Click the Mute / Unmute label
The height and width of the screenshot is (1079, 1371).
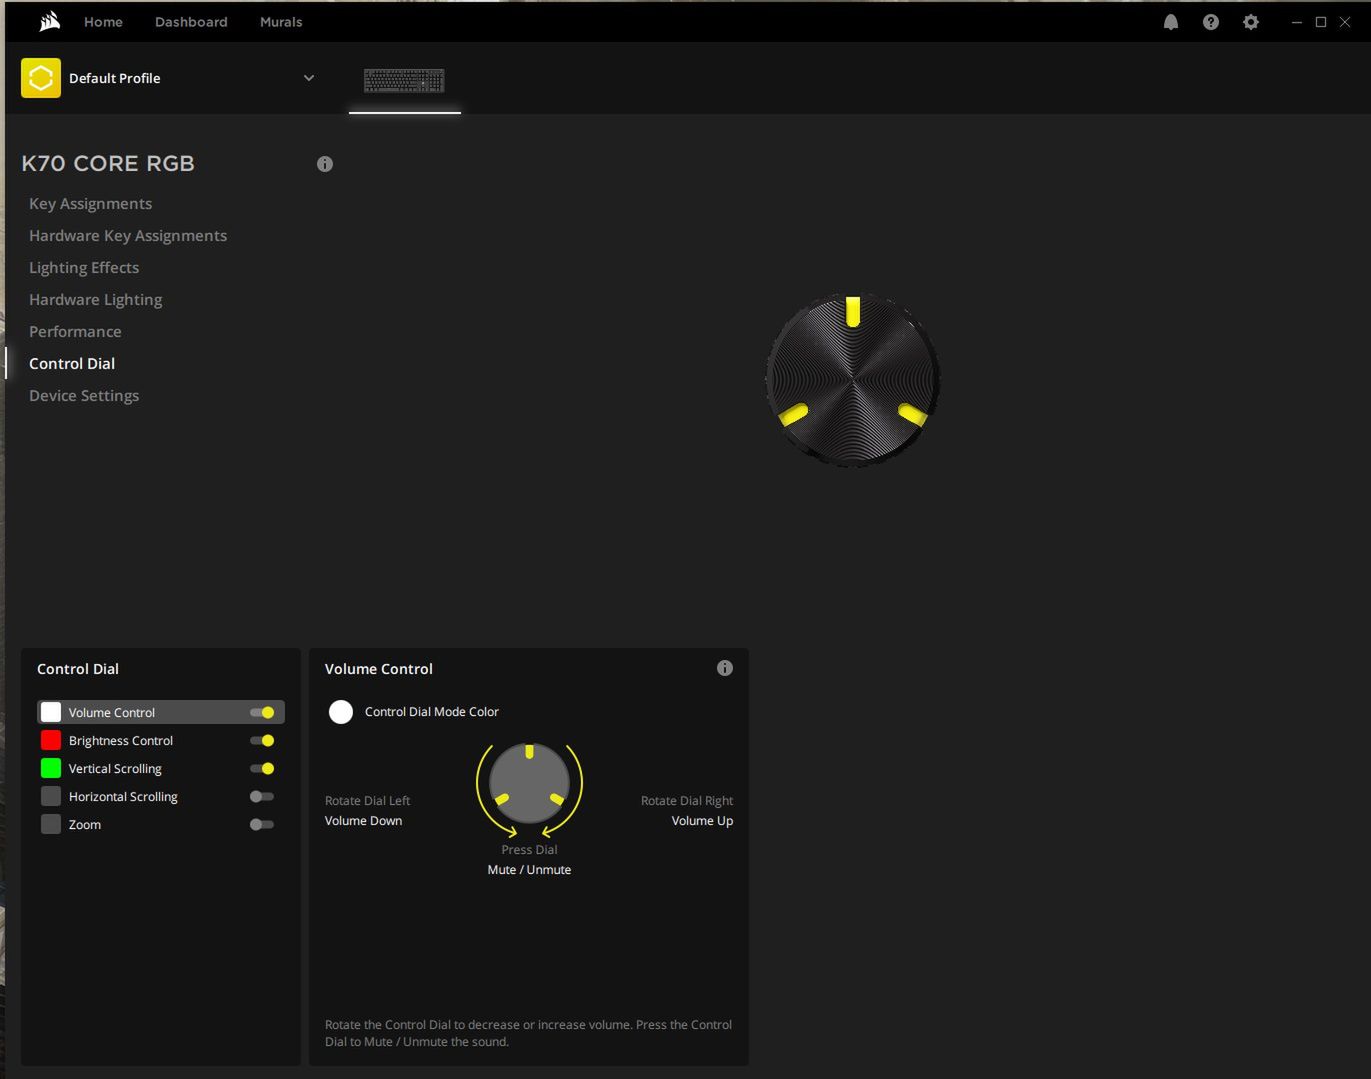[x=529, y=870]
